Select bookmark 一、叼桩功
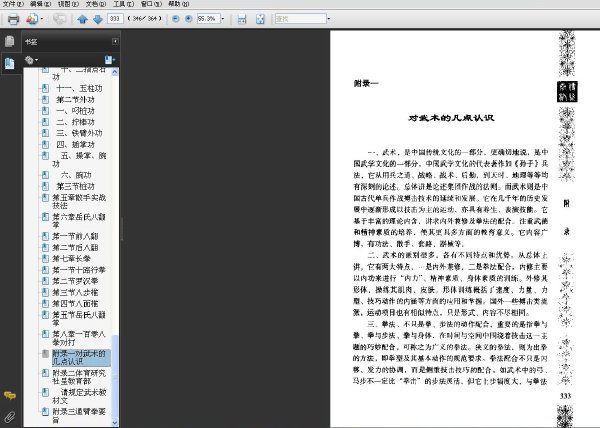 click(75, 111)
